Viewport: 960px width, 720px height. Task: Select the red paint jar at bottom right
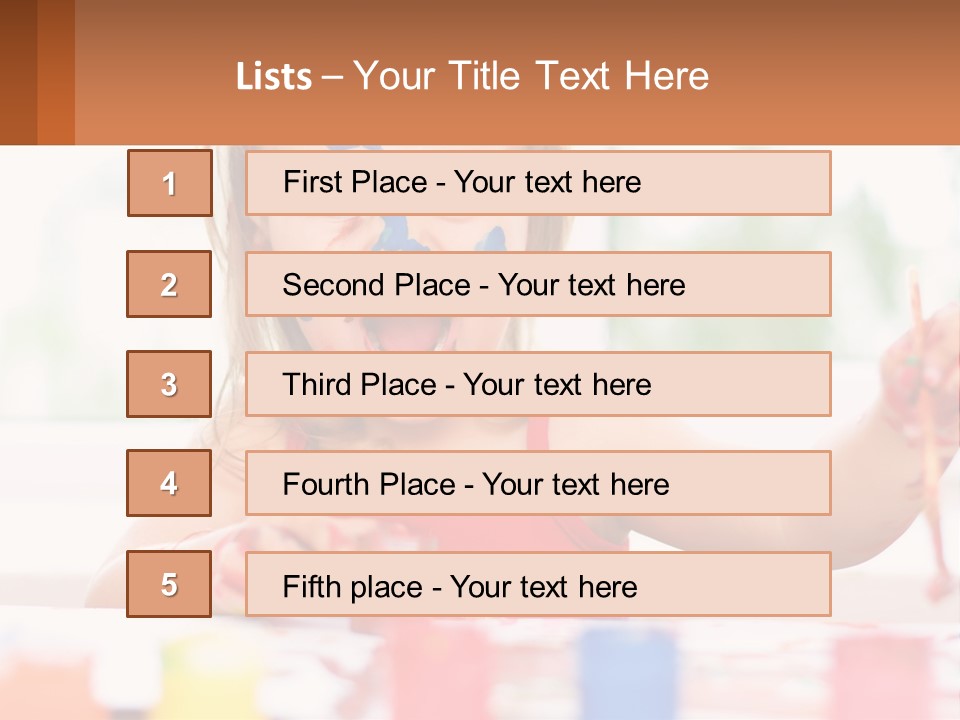868,670
